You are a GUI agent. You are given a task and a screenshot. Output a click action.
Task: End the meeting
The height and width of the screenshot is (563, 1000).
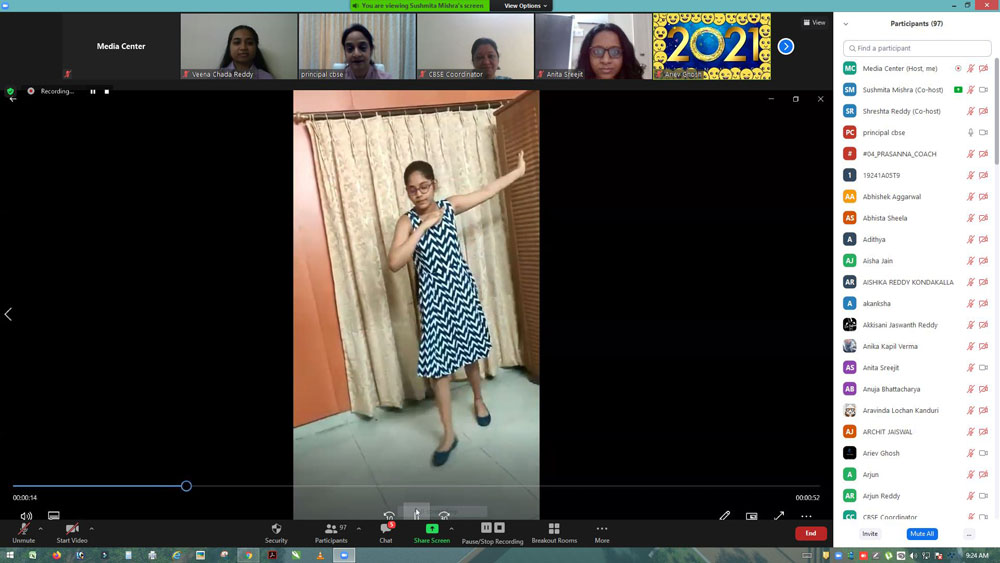pyautogui.click(x=811, y=533)
